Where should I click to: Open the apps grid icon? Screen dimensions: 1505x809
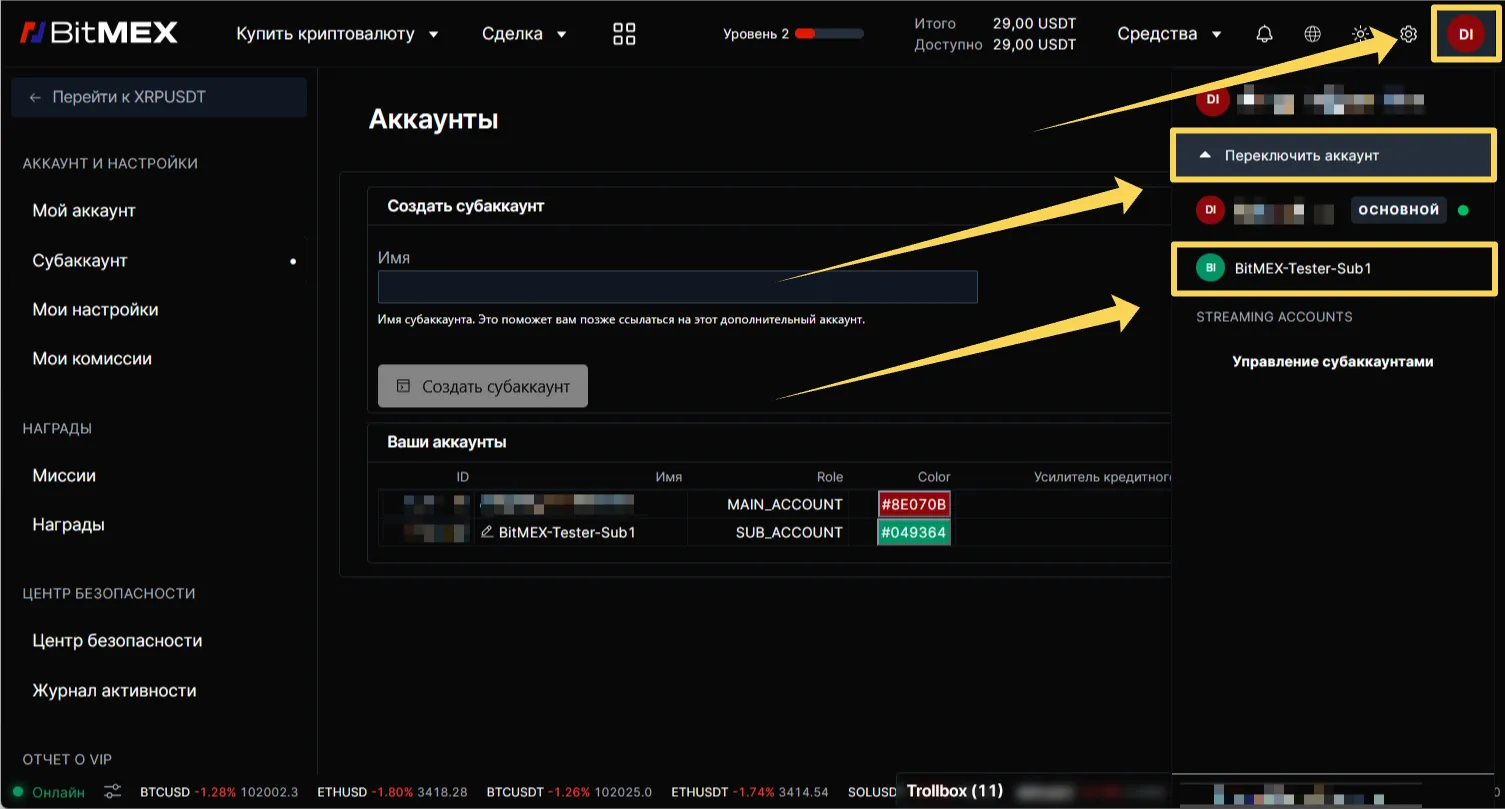tap(624, 34)
